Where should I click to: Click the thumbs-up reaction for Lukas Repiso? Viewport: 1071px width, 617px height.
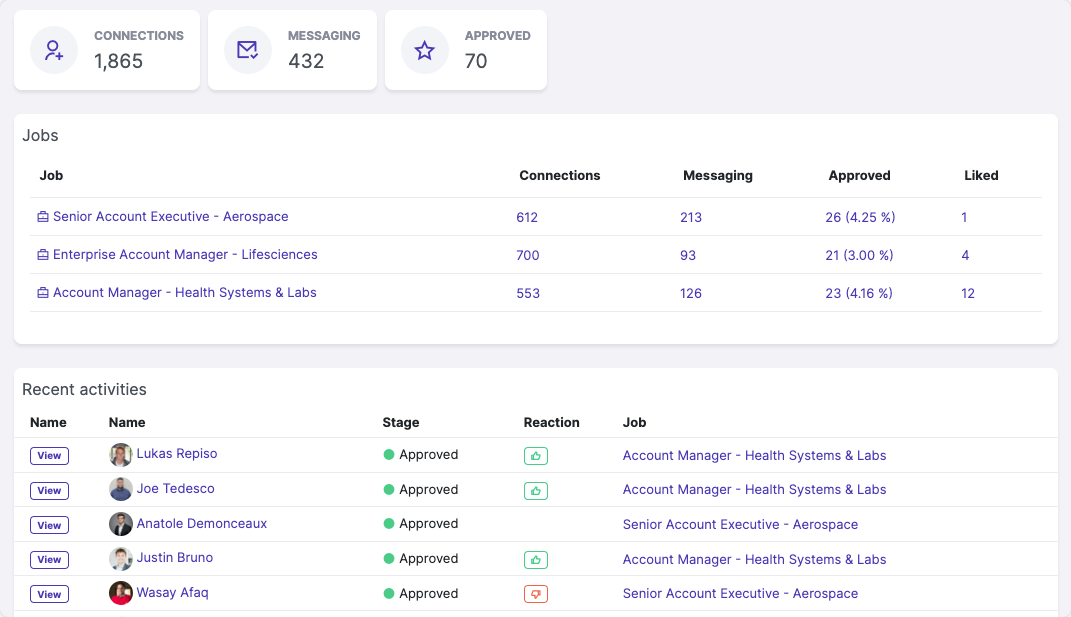pos(535,455)
